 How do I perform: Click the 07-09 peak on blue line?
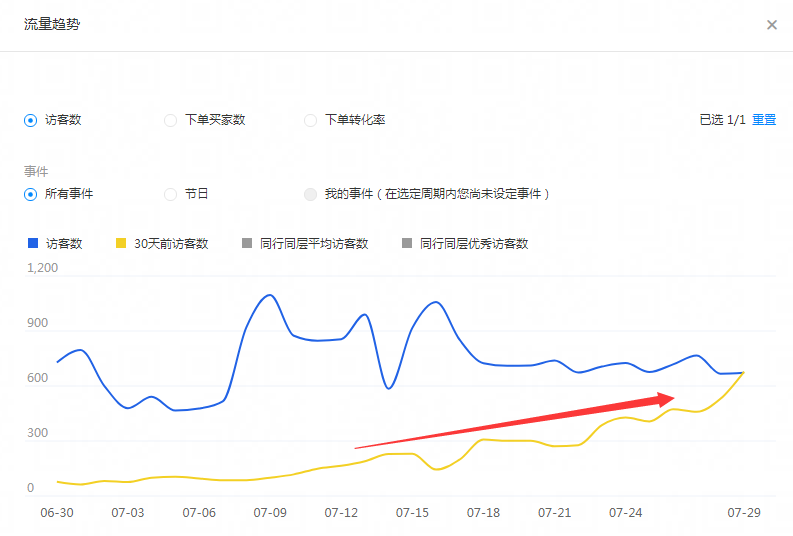pos(269,295)
